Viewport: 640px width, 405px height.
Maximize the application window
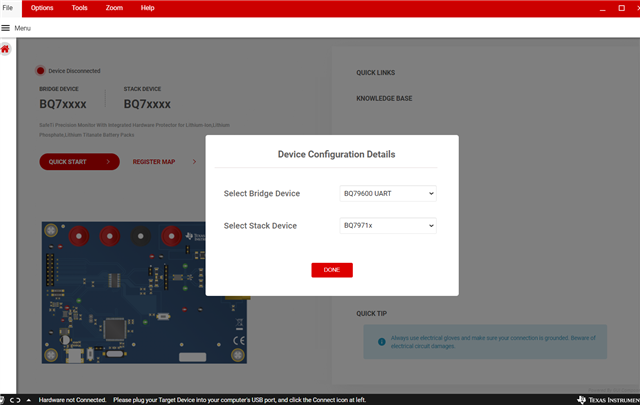[621, 8]
